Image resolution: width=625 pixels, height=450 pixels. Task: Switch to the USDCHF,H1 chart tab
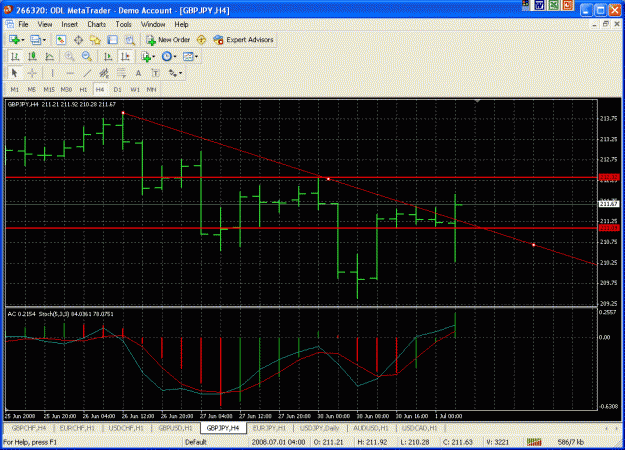click(x=126, y=428)
